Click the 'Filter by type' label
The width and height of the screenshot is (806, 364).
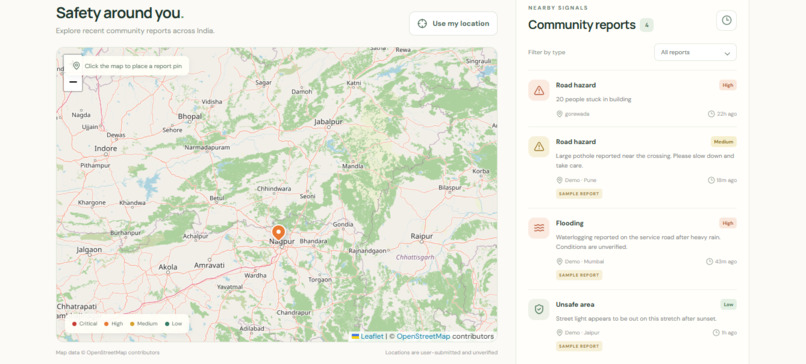click(546, 52)
